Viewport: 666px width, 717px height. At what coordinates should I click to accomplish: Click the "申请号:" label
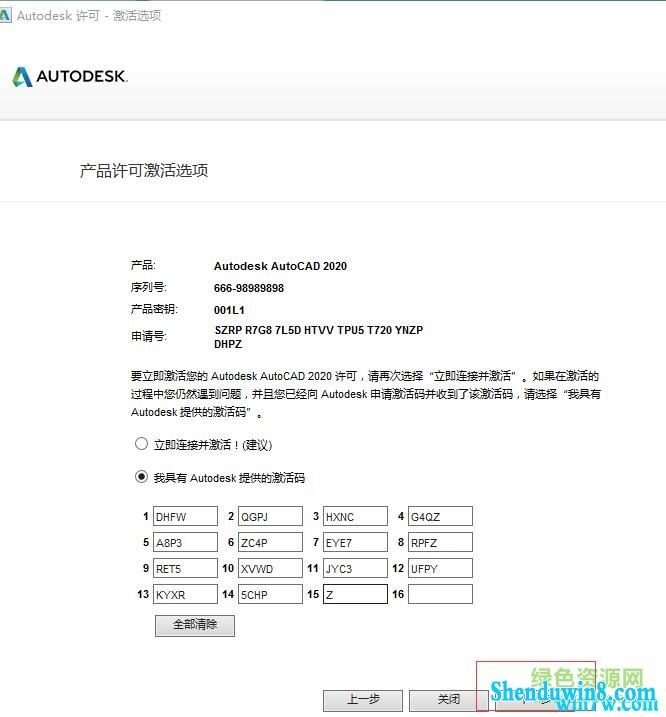coord(149,337)
